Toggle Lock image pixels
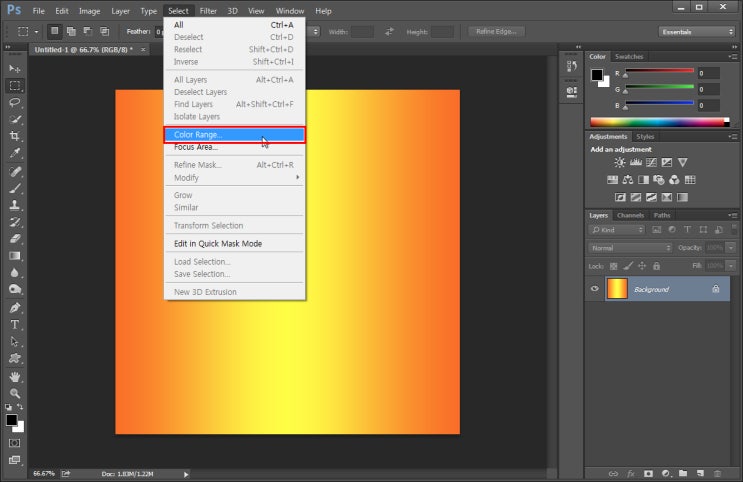 coord(628,266)
